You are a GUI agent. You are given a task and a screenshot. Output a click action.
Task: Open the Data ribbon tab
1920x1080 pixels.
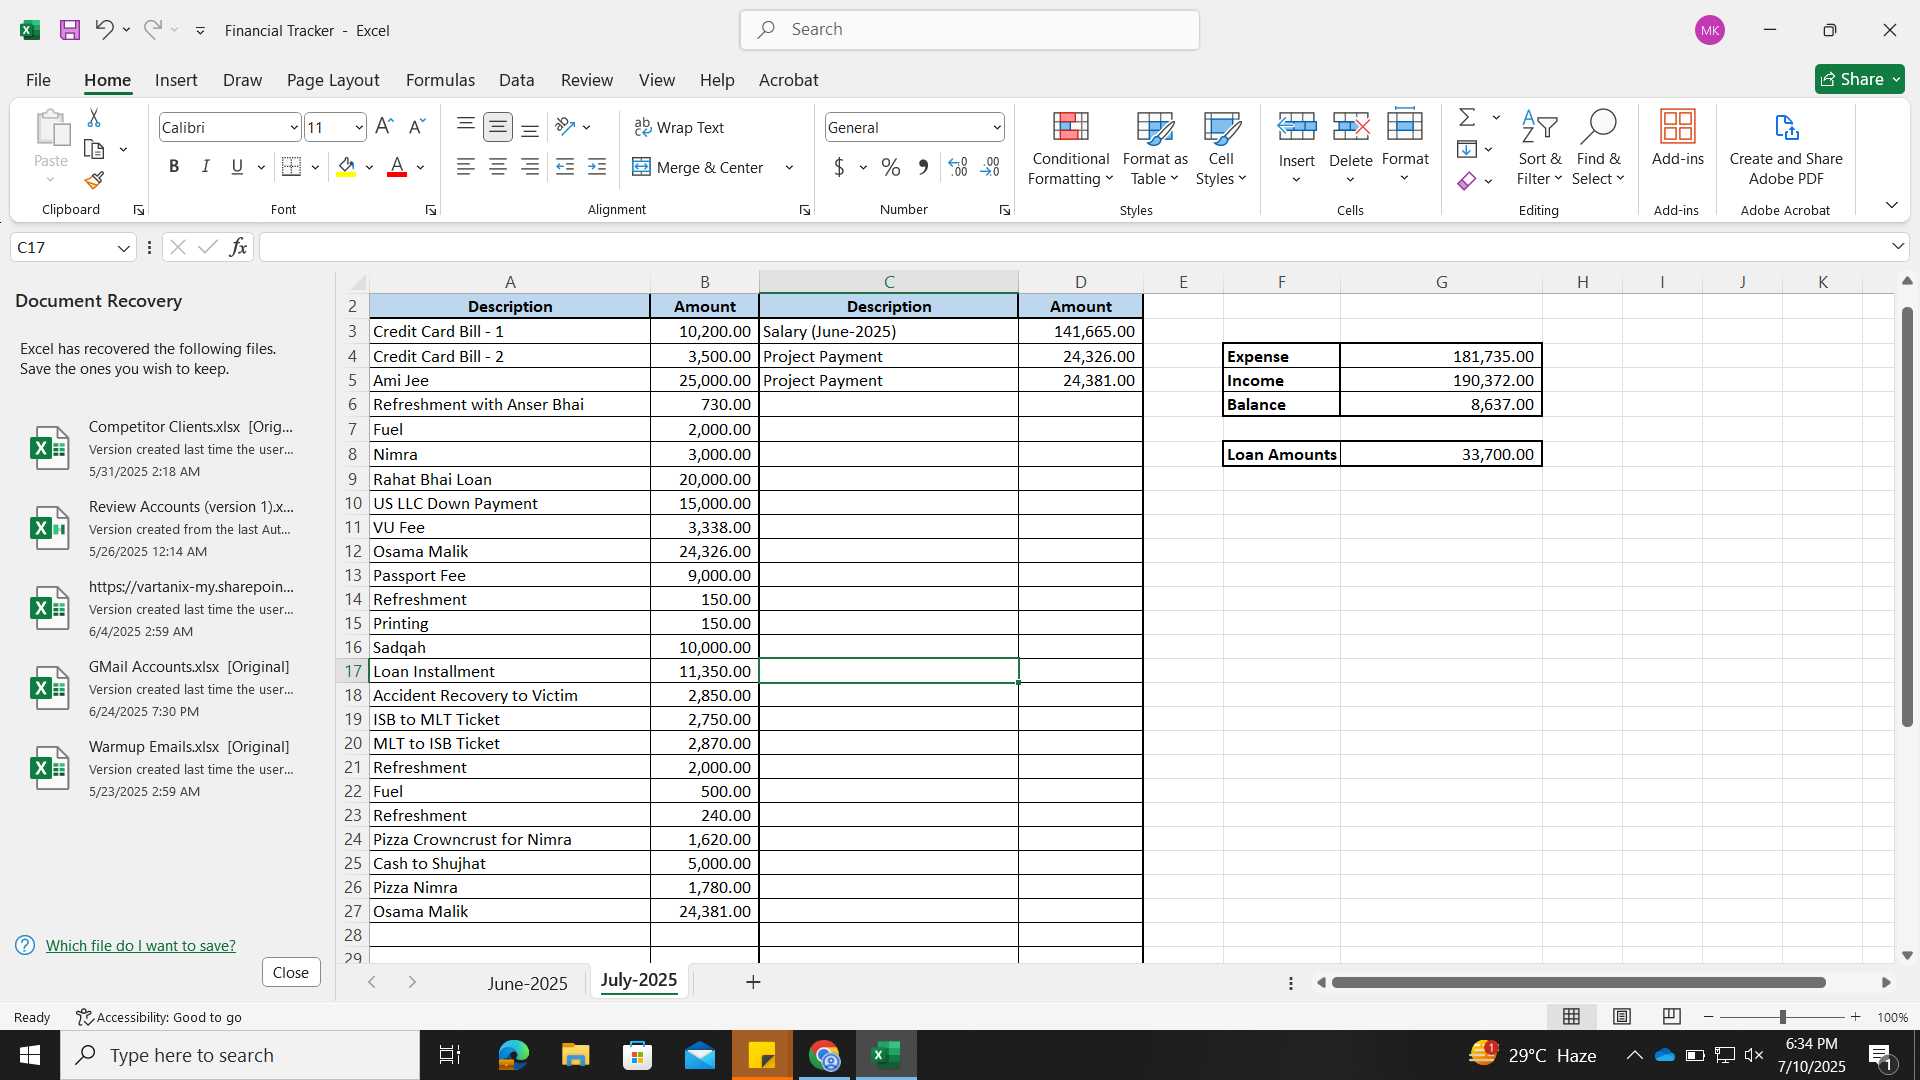516,80
